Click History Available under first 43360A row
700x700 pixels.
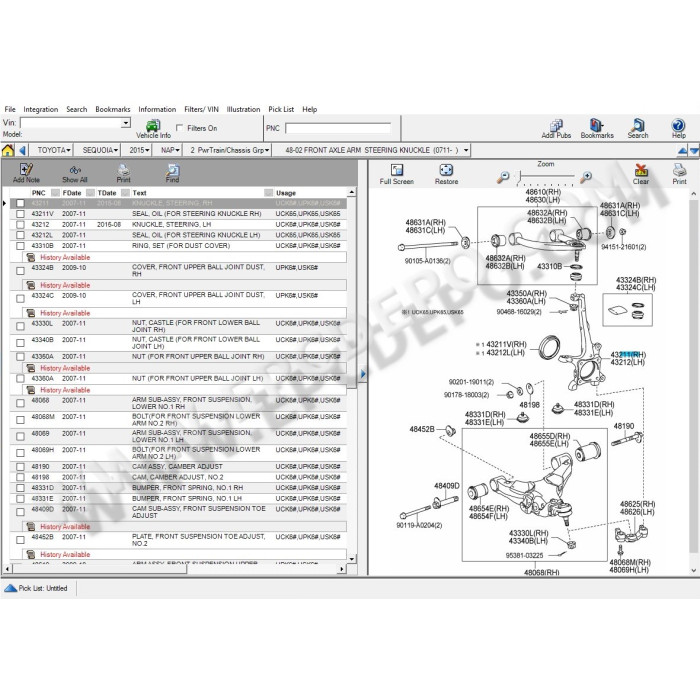coord(65,368)
